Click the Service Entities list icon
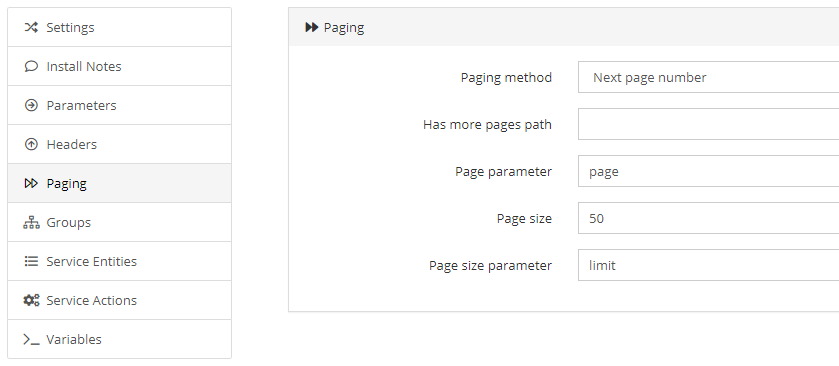This screenshot has width=839, height=366. point(31,261)
